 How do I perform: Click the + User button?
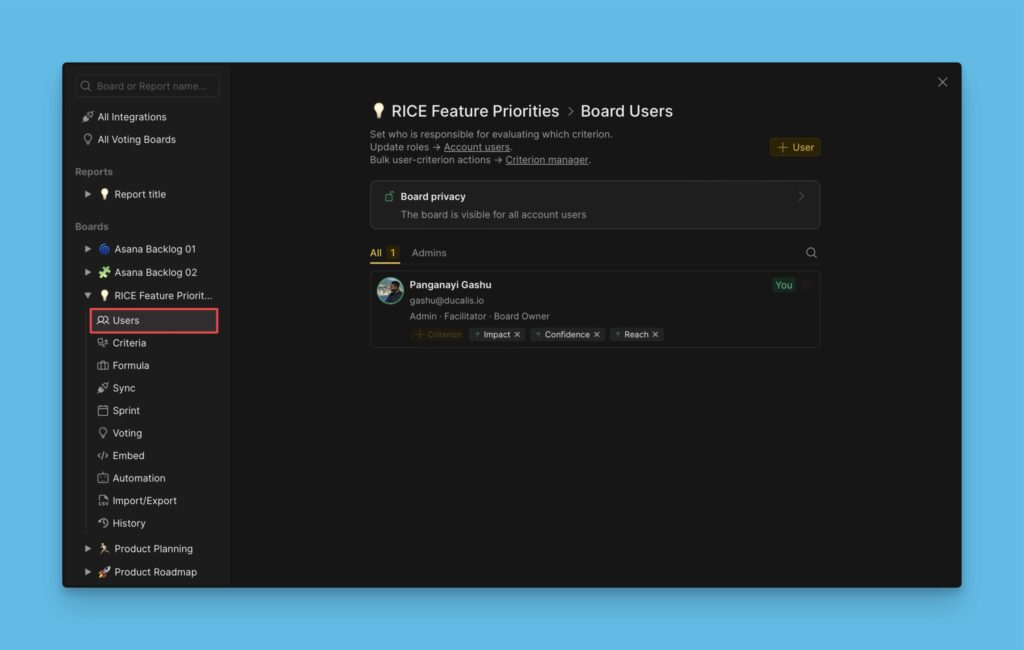795,146
